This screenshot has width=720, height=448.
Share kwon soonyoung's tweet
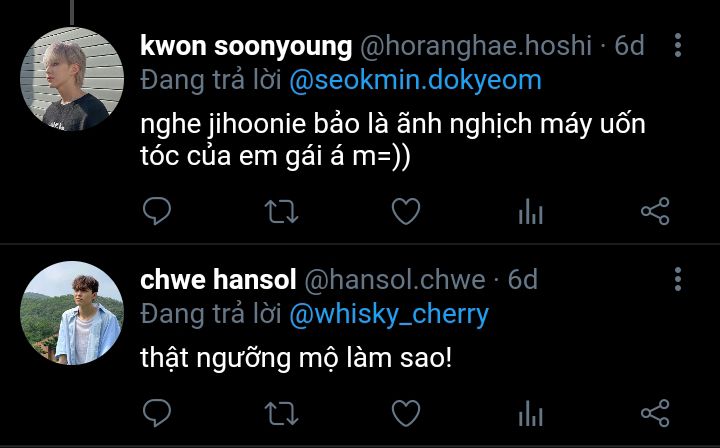pyautogui.click(x=655, y=211)
